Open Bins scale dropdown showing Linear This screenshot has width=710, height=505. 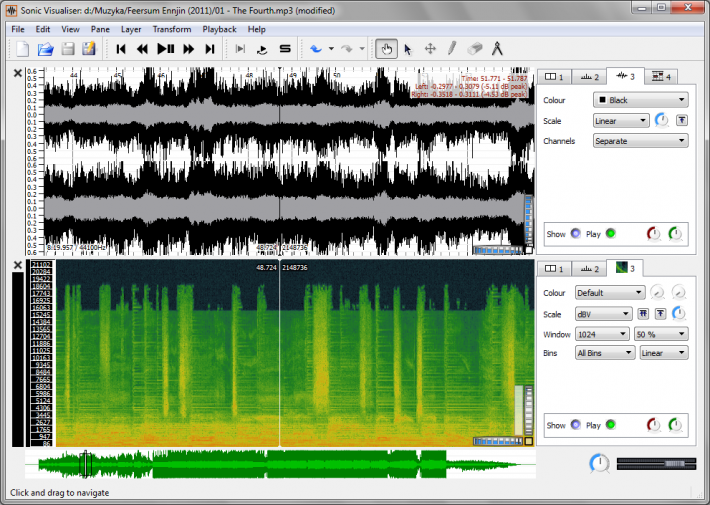[664, 353]
